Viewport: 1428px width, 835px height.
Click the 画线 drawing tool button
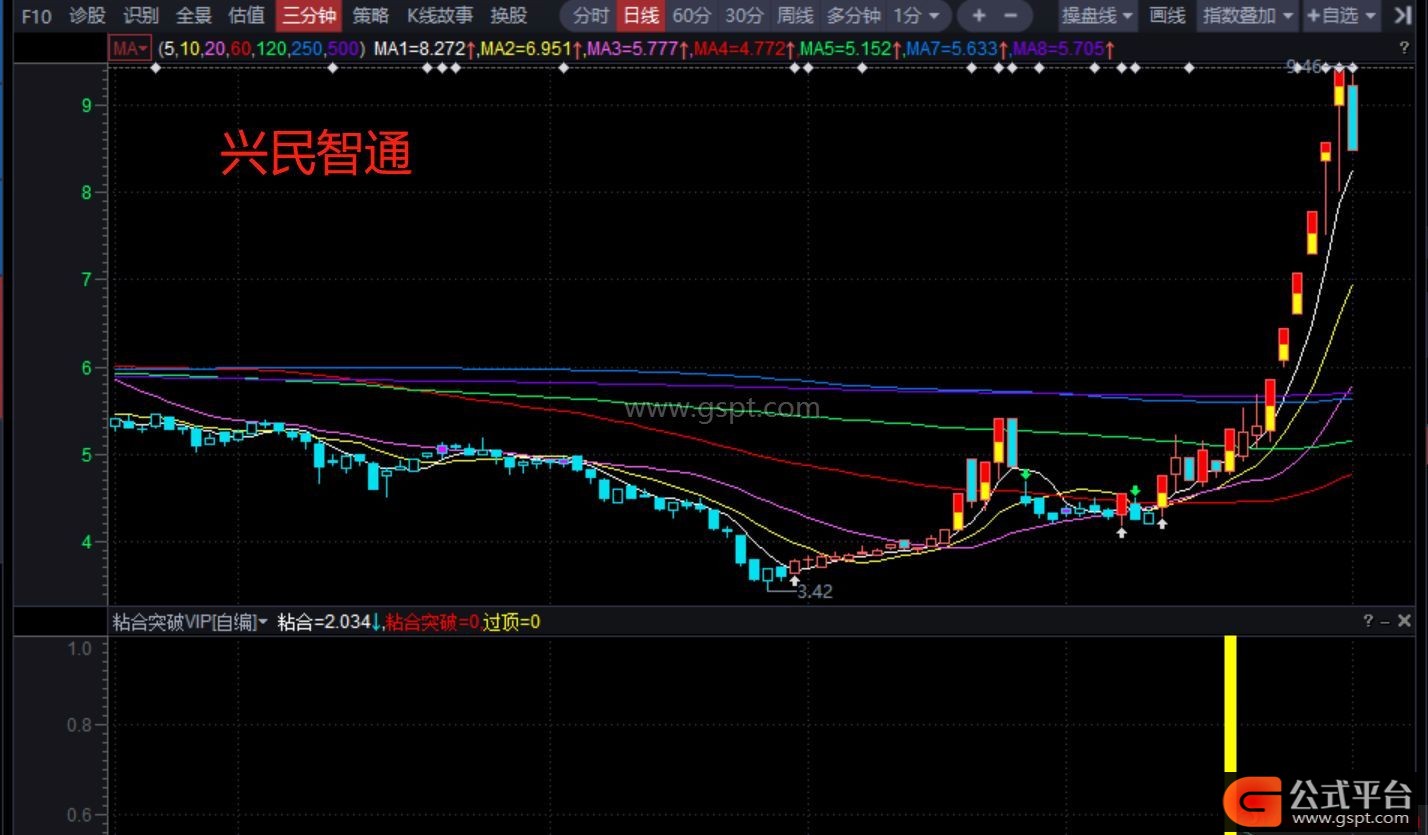tap(1167, 15)
